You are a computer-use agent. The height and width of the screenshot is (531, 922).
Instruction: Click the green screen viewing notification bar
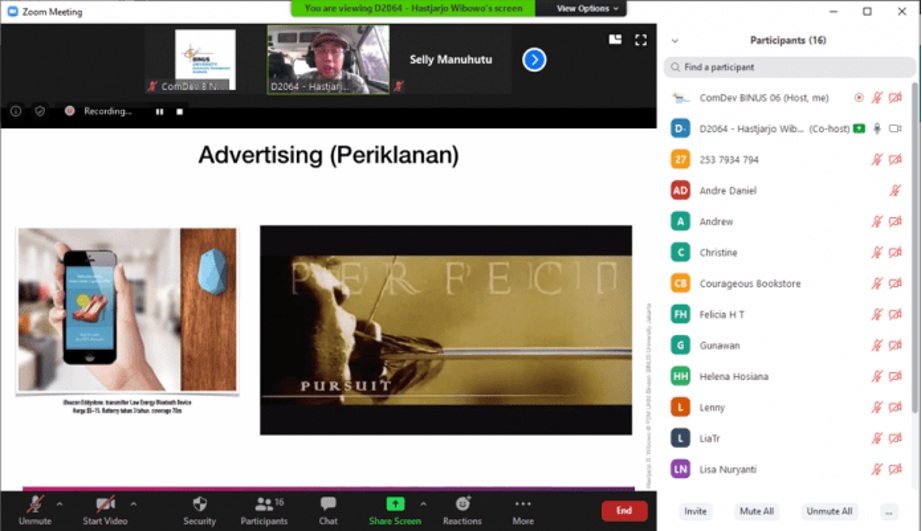tap(413, 8)
